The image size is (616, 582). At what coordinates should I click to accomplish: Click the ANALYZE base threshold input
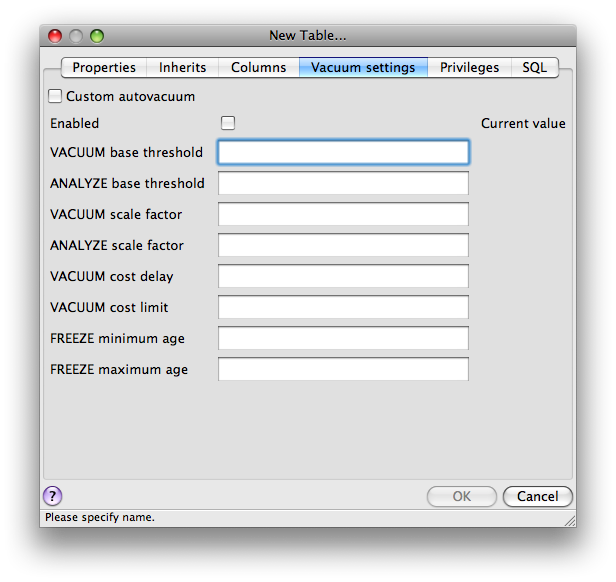[343, 183]
